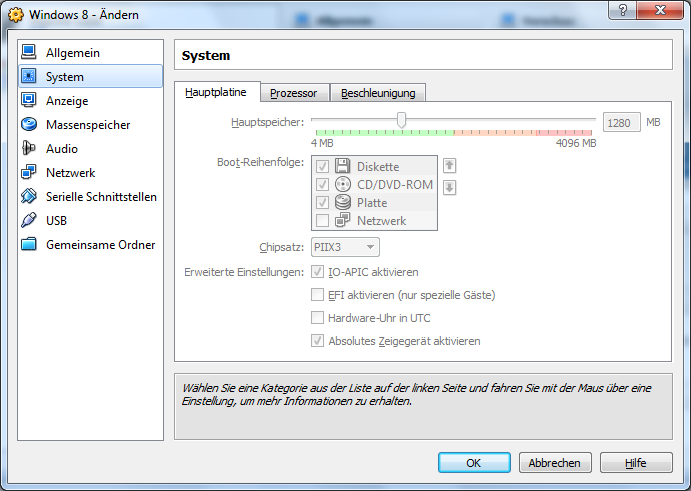Click the Netzwerk icon in boot order list
The image size is (691, 491).
342,220
